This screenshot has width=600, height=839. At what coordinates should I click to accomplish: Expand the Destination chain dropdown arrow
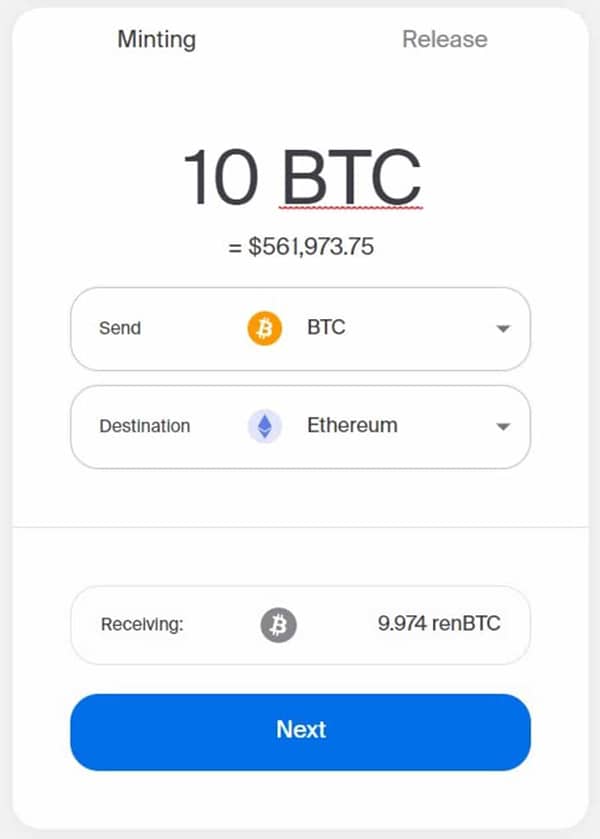[x=503, y=427]
